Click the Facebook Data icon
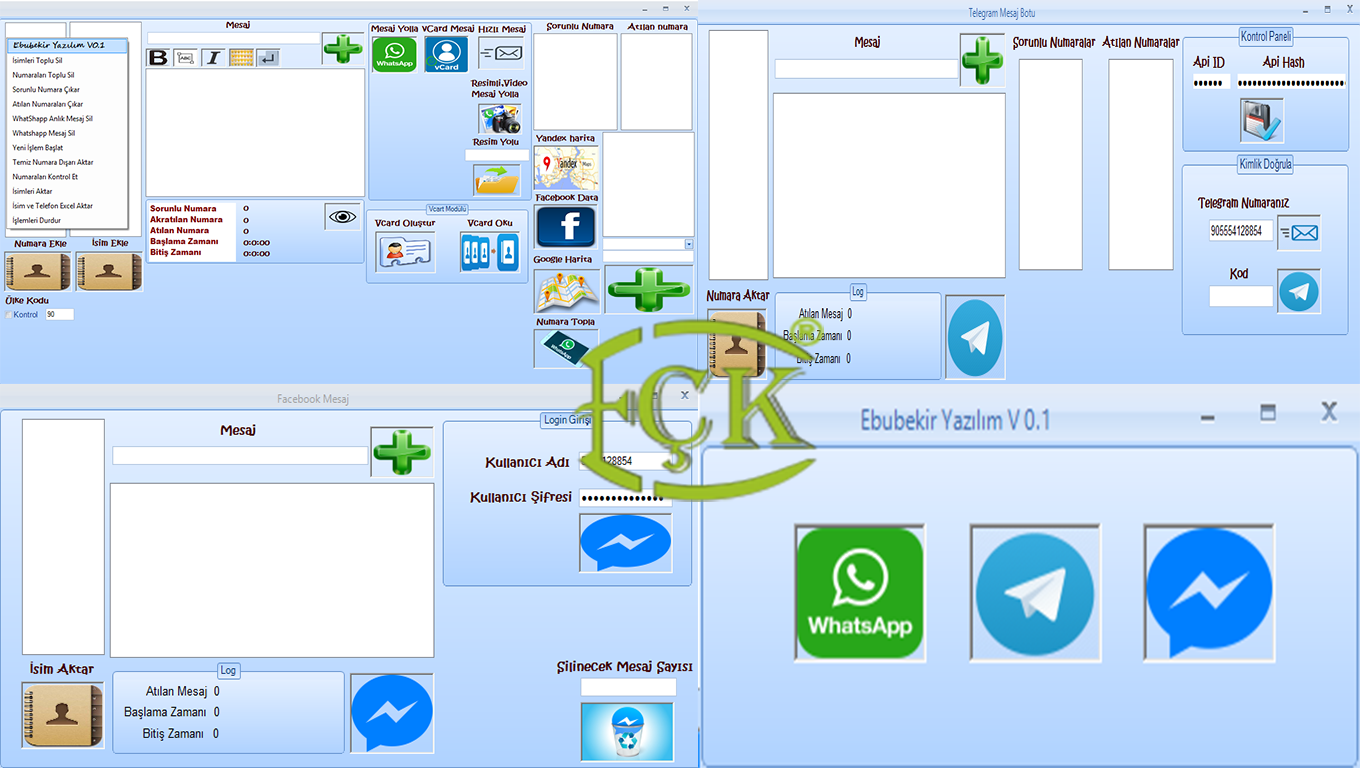The height and width of the screenshot is (768, 1360). [566, 226]
